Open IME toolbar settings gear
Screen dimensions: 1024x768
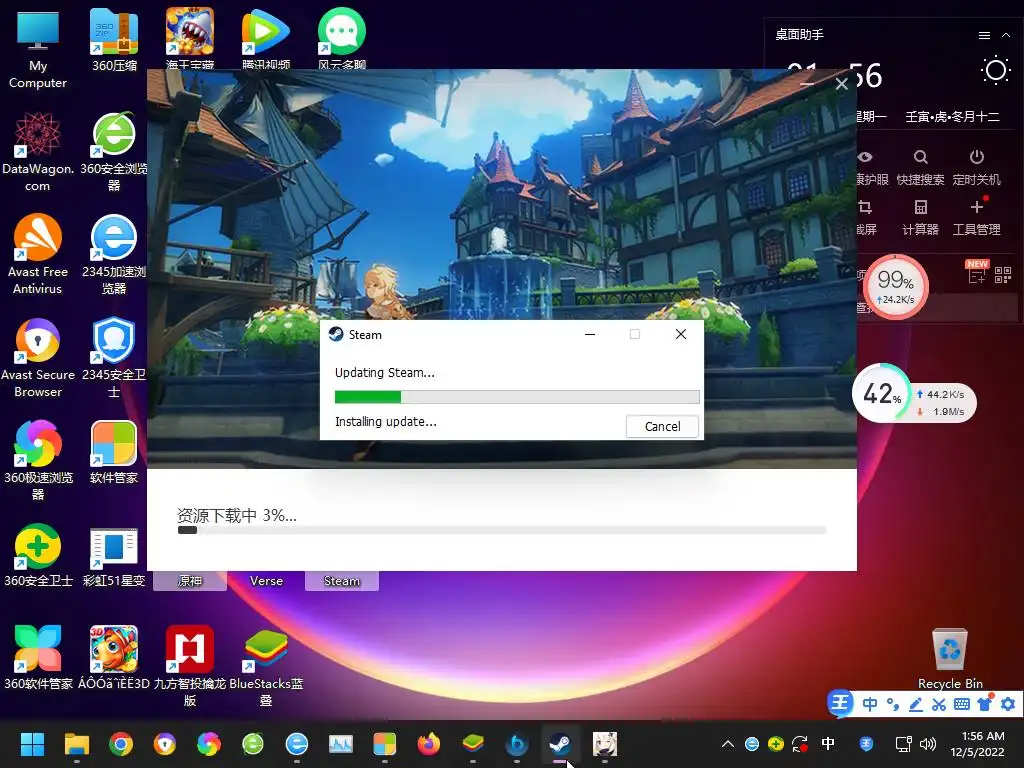[1008, 704]
